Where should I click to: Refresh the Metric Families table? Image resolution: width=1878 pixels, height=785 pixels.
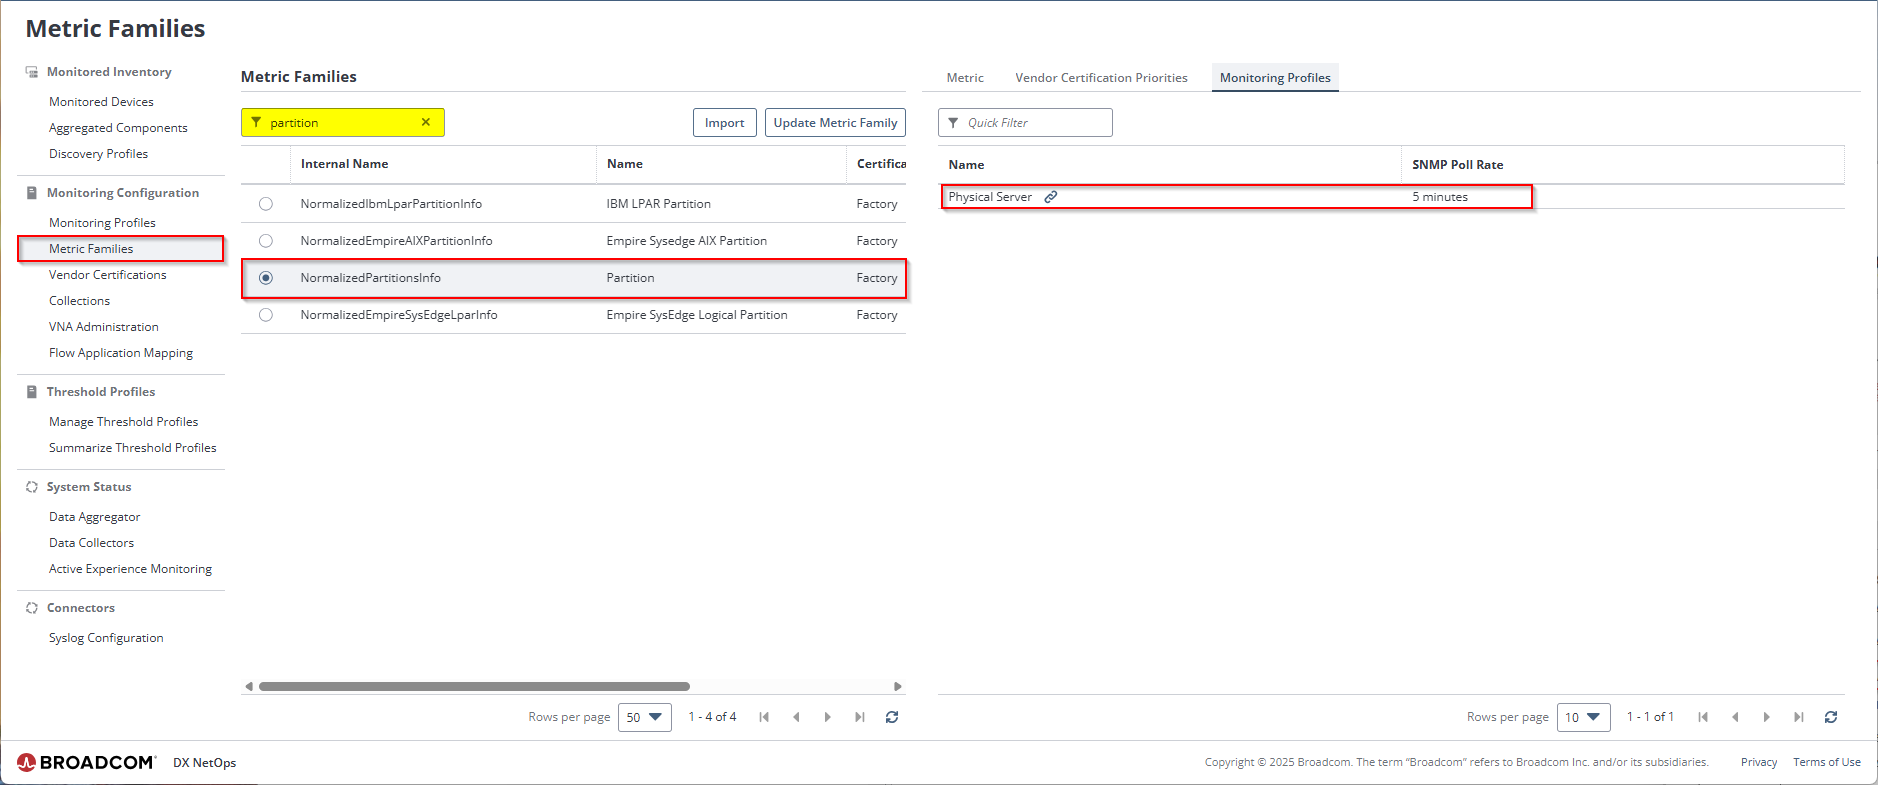point(892,717)
